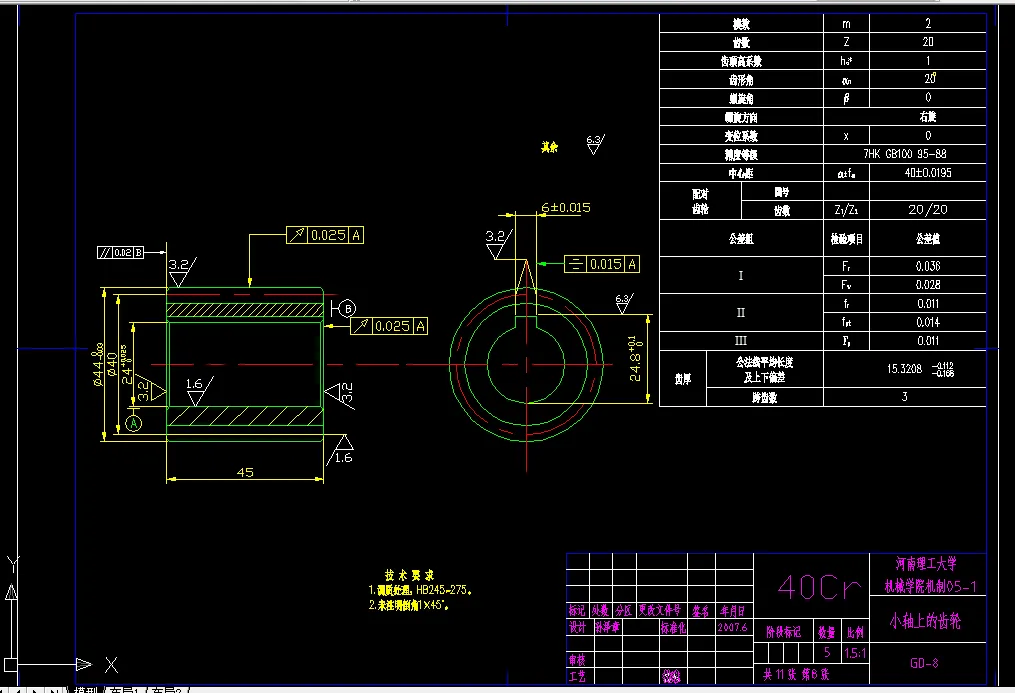1015x693 pixels.
Task: Select the sheet count text 共 11 张 第6 张
Action: pos(796,674)
